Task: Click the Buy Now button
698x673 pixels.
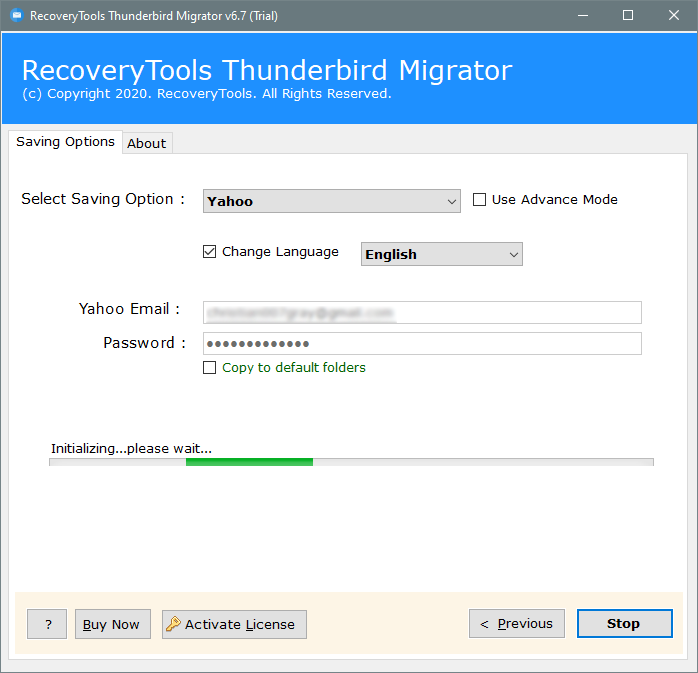Action: pyautogui.click(x=113, y=624)
